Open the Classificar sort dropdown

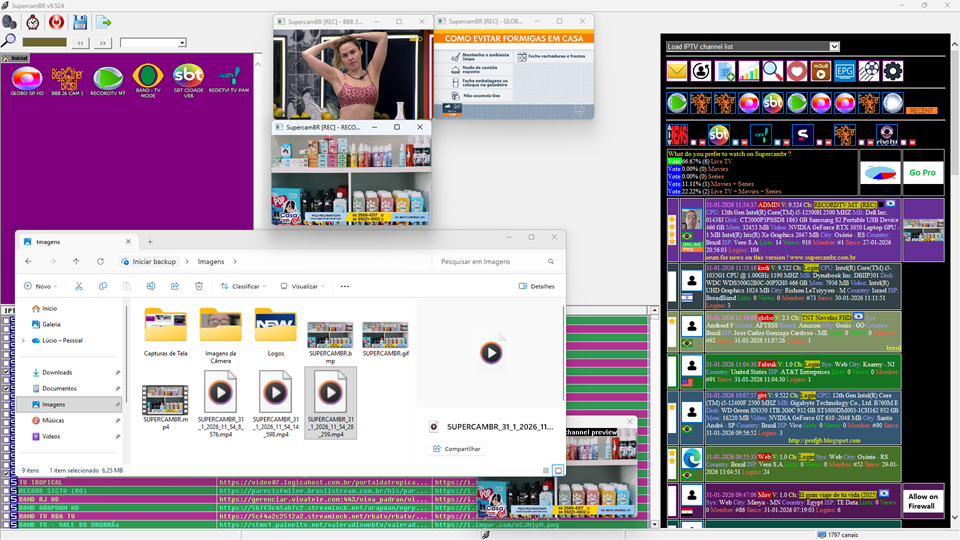[x=246, y=286]
